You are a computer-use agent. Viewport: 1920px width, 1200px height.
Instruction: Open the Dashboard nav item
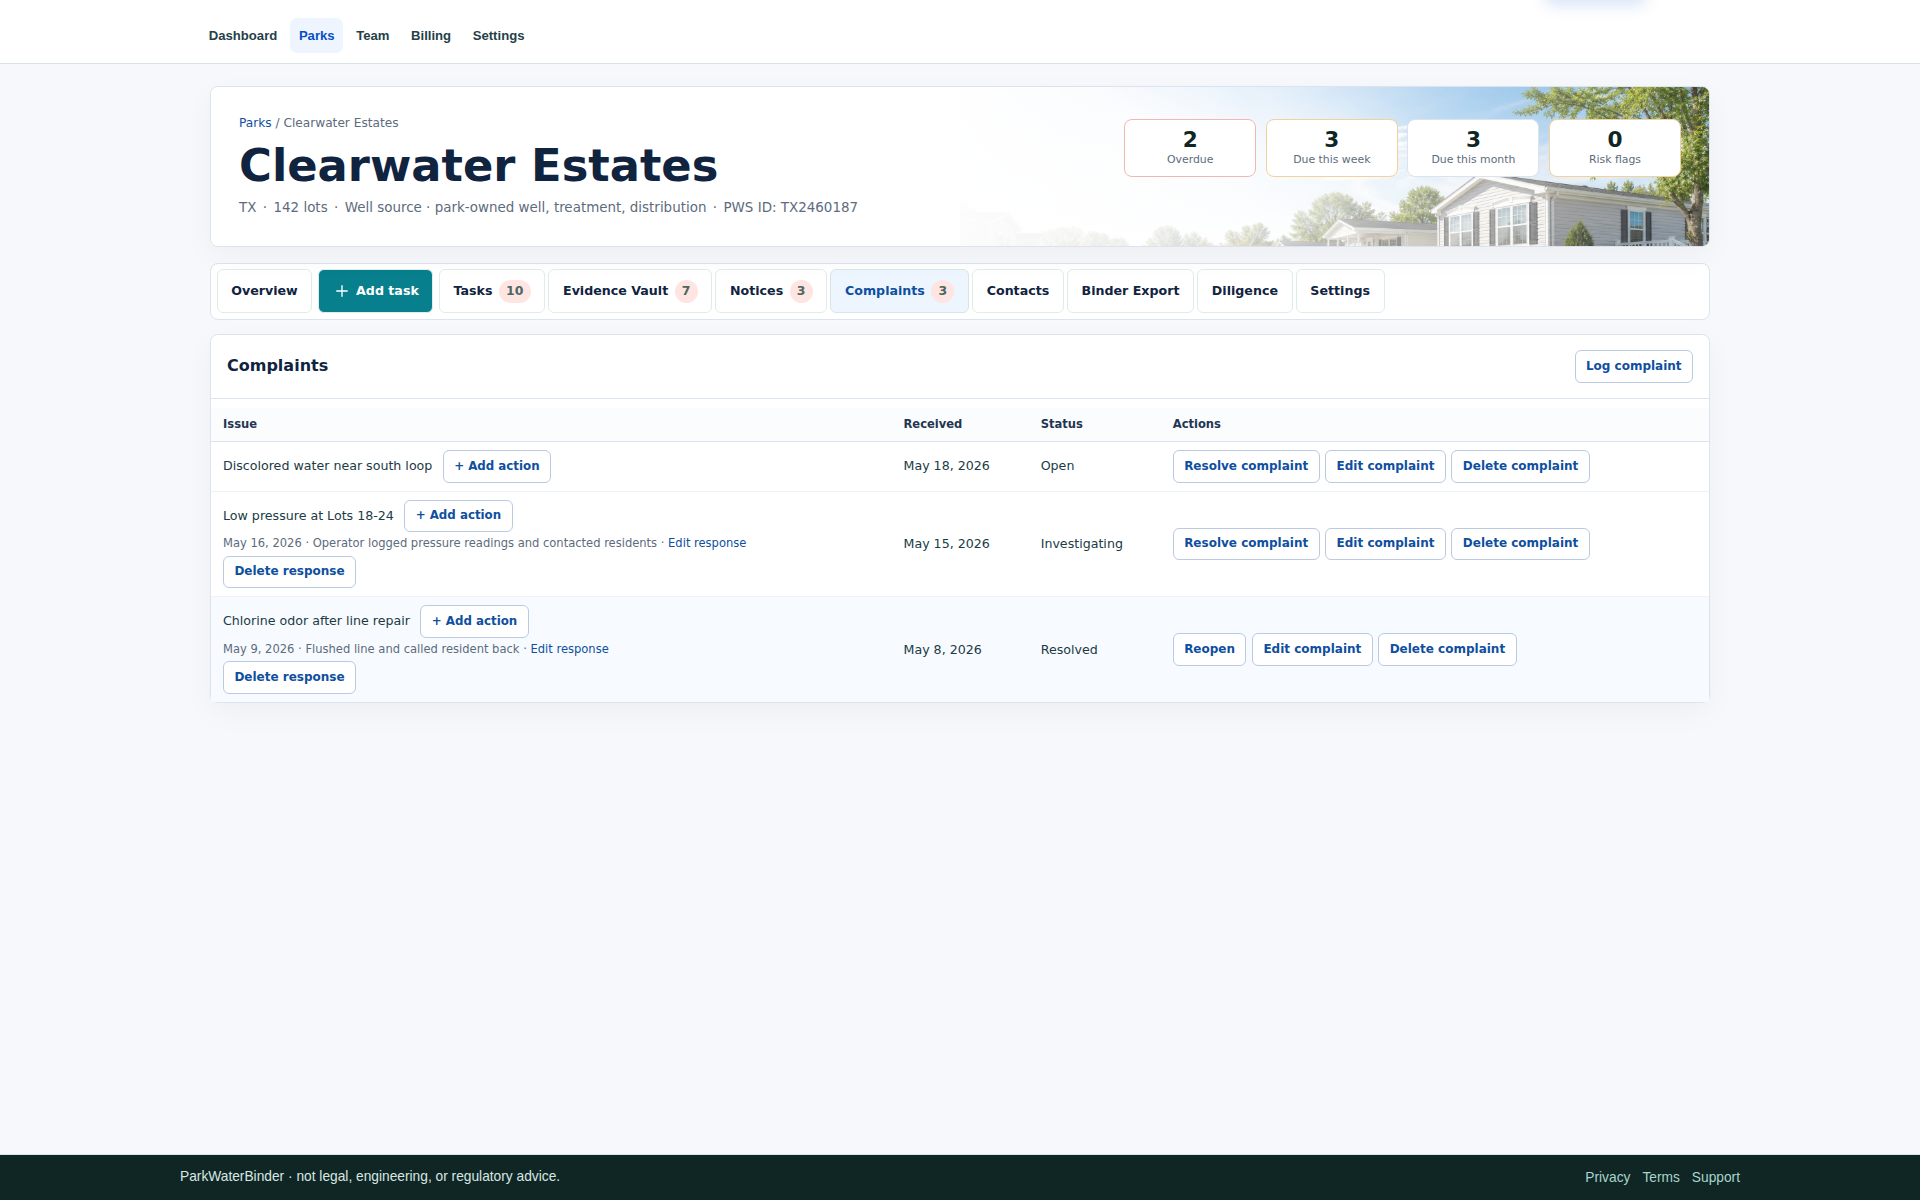coord(243,36)
